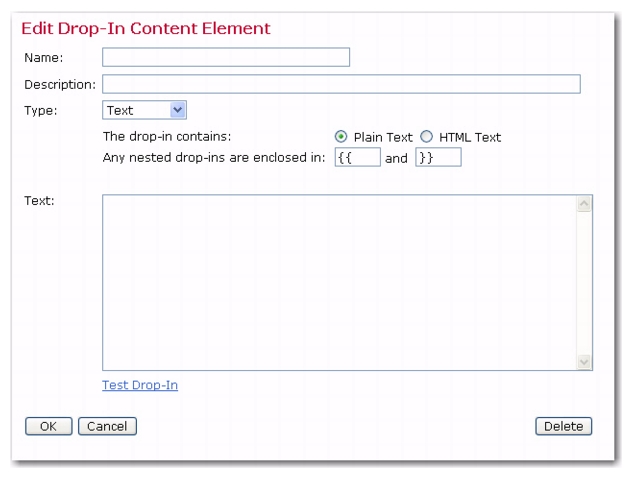Click the opening delimiter field containing {{
632x489 pixels.
coord(358,157)
